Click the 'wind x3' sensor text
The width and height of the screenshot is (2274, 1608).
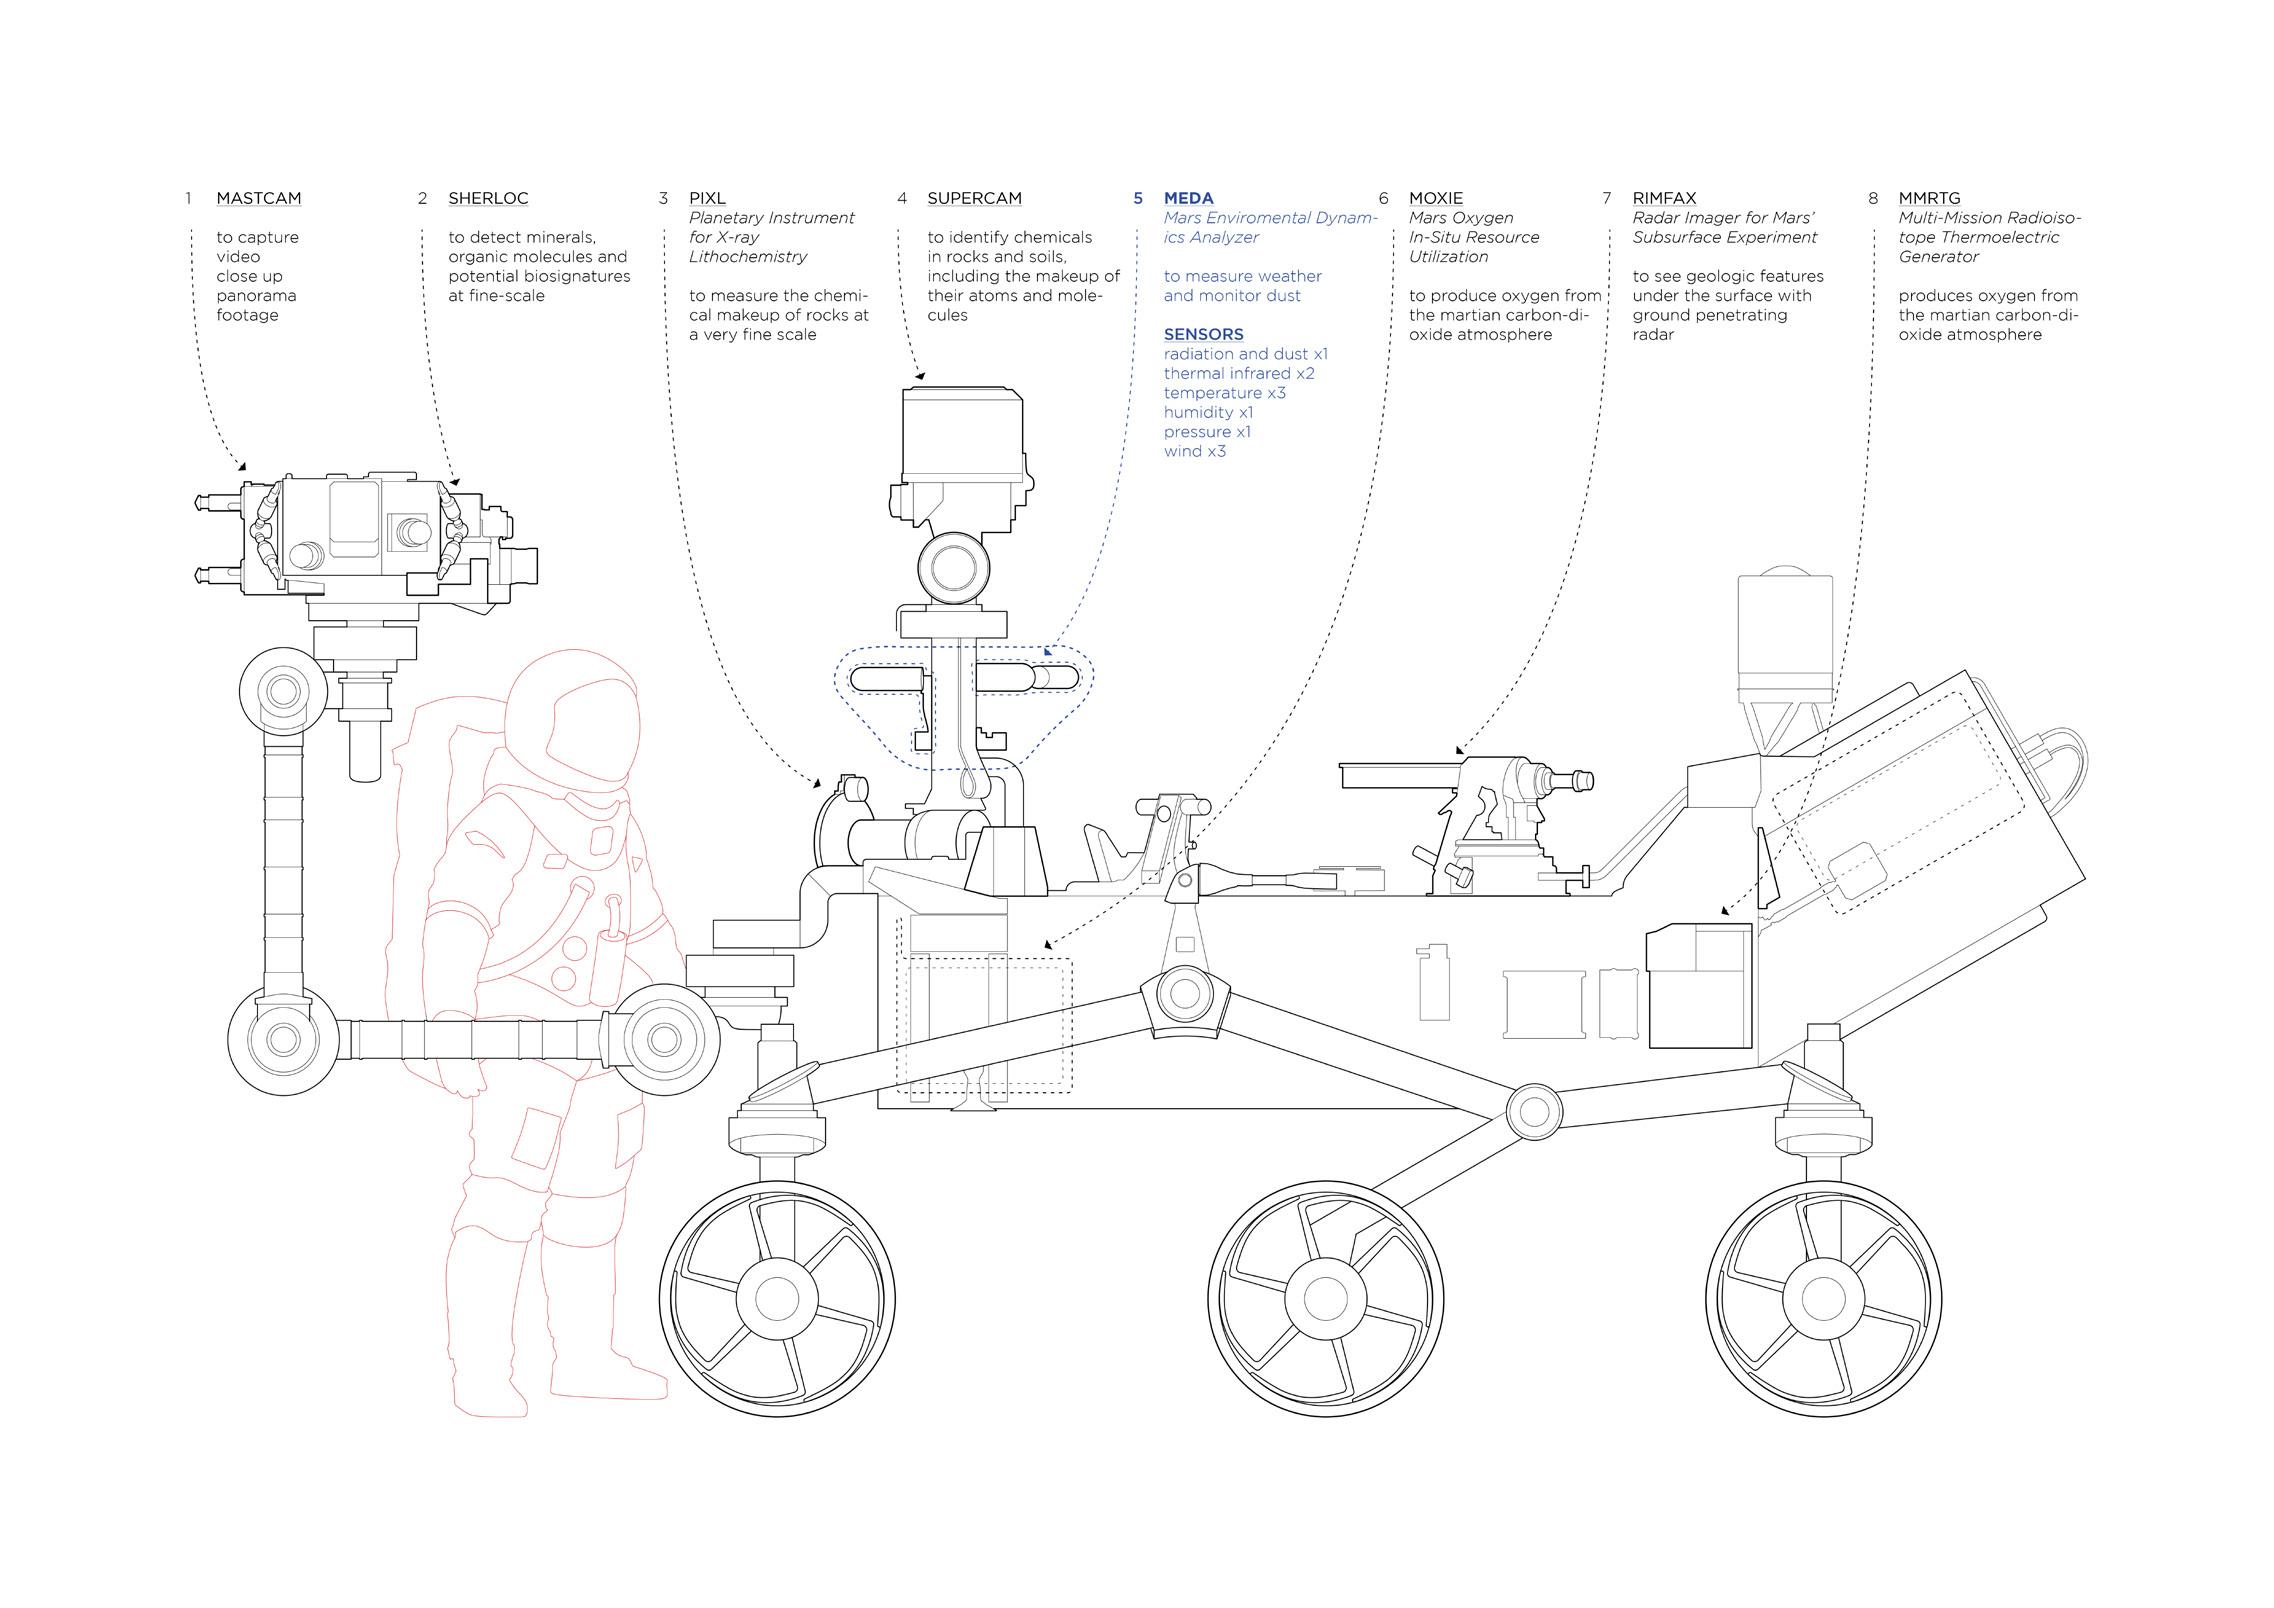[1194, 451]
